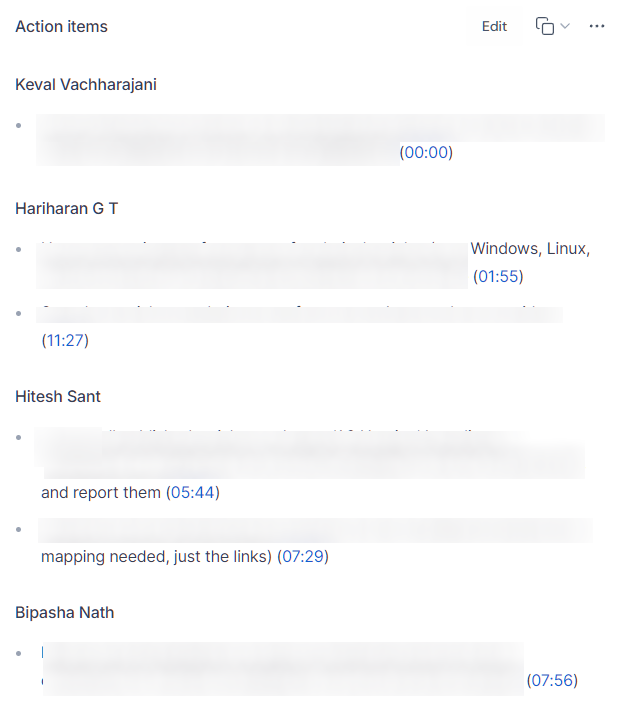Viewport: 620px width, 706px height.
Task: Click the "mapping needed, just the links" text
Action: (154, 556)
